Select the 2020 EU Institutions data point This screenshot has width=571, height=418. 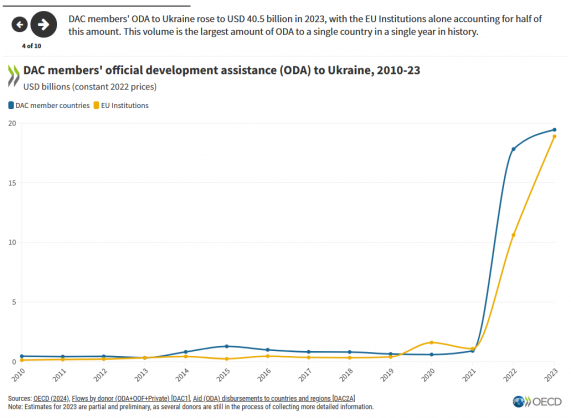tap(432, 343)
